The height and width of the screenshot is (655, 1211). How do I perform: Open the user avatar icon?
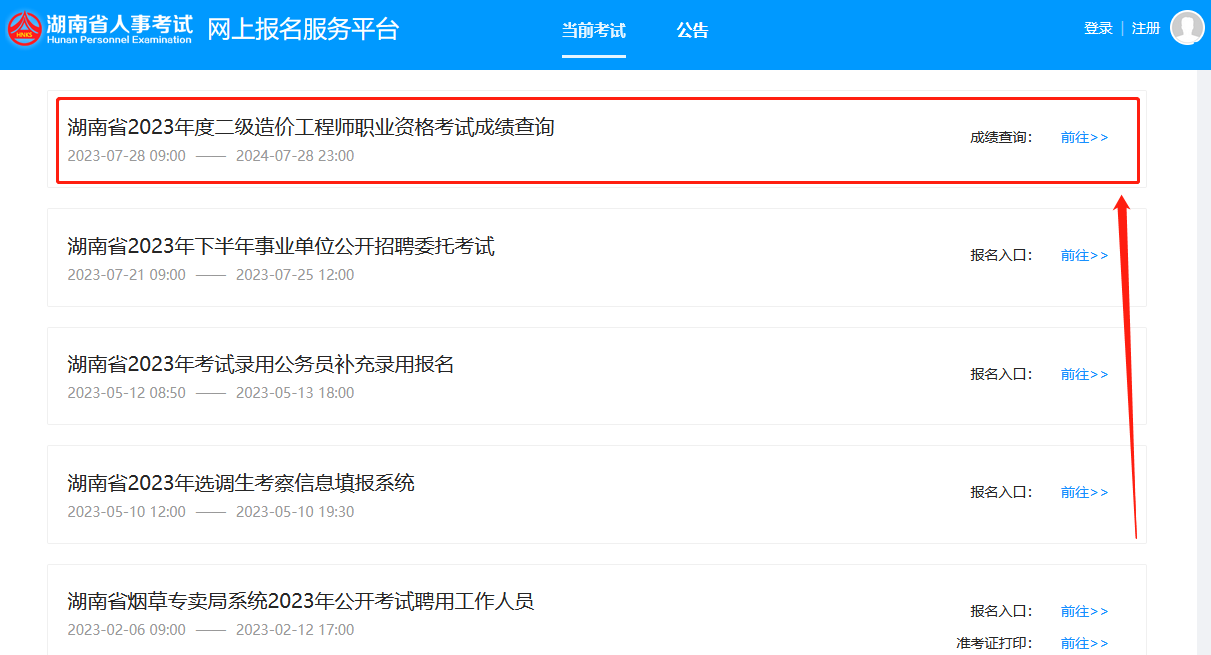coord(1187,28)
